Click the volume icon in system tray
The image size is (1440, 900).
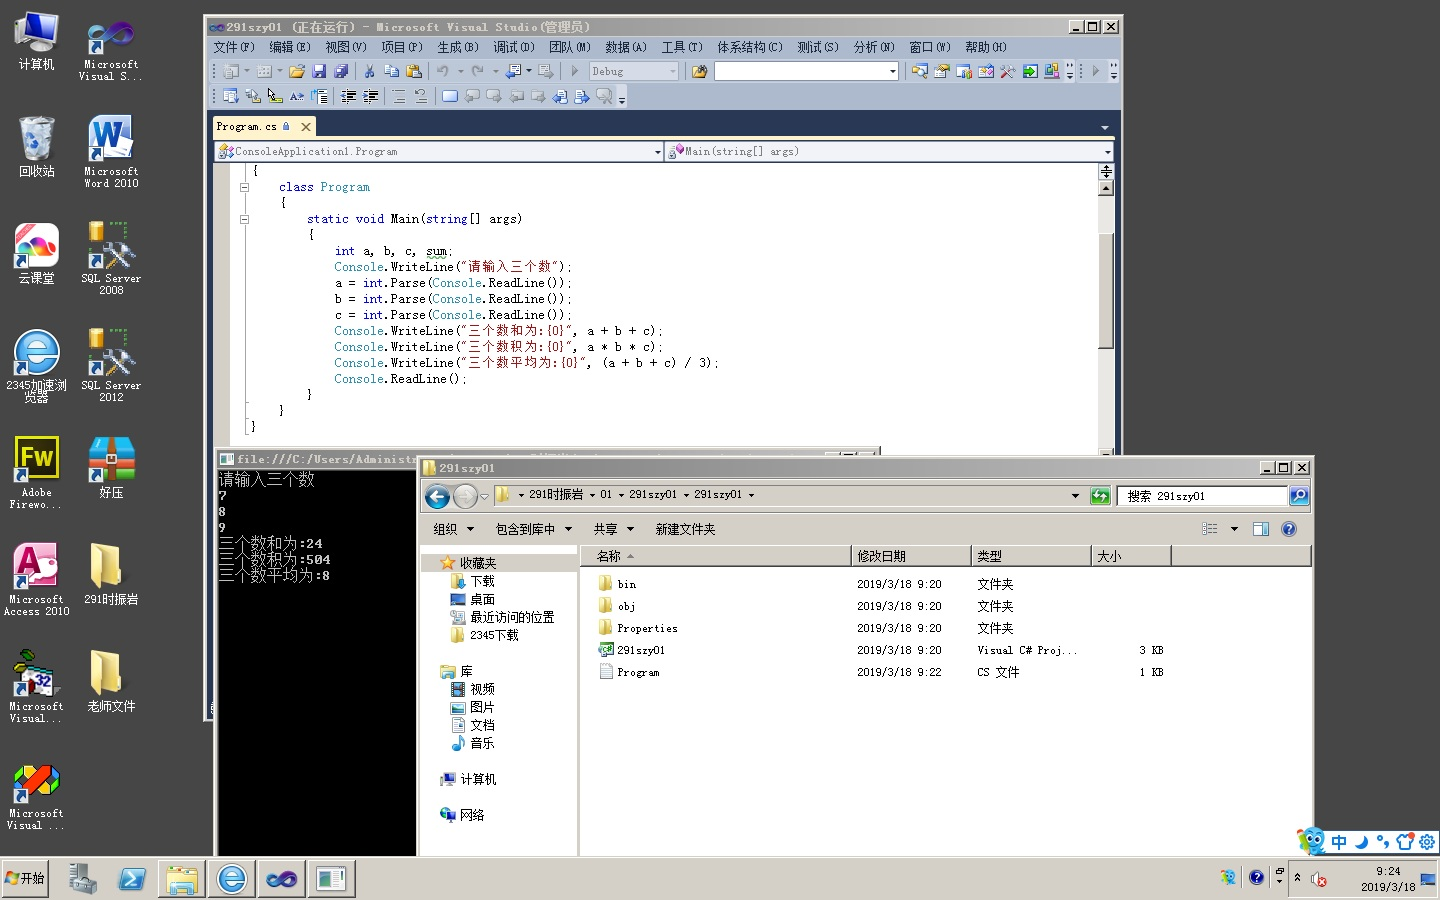[1319, 879]
